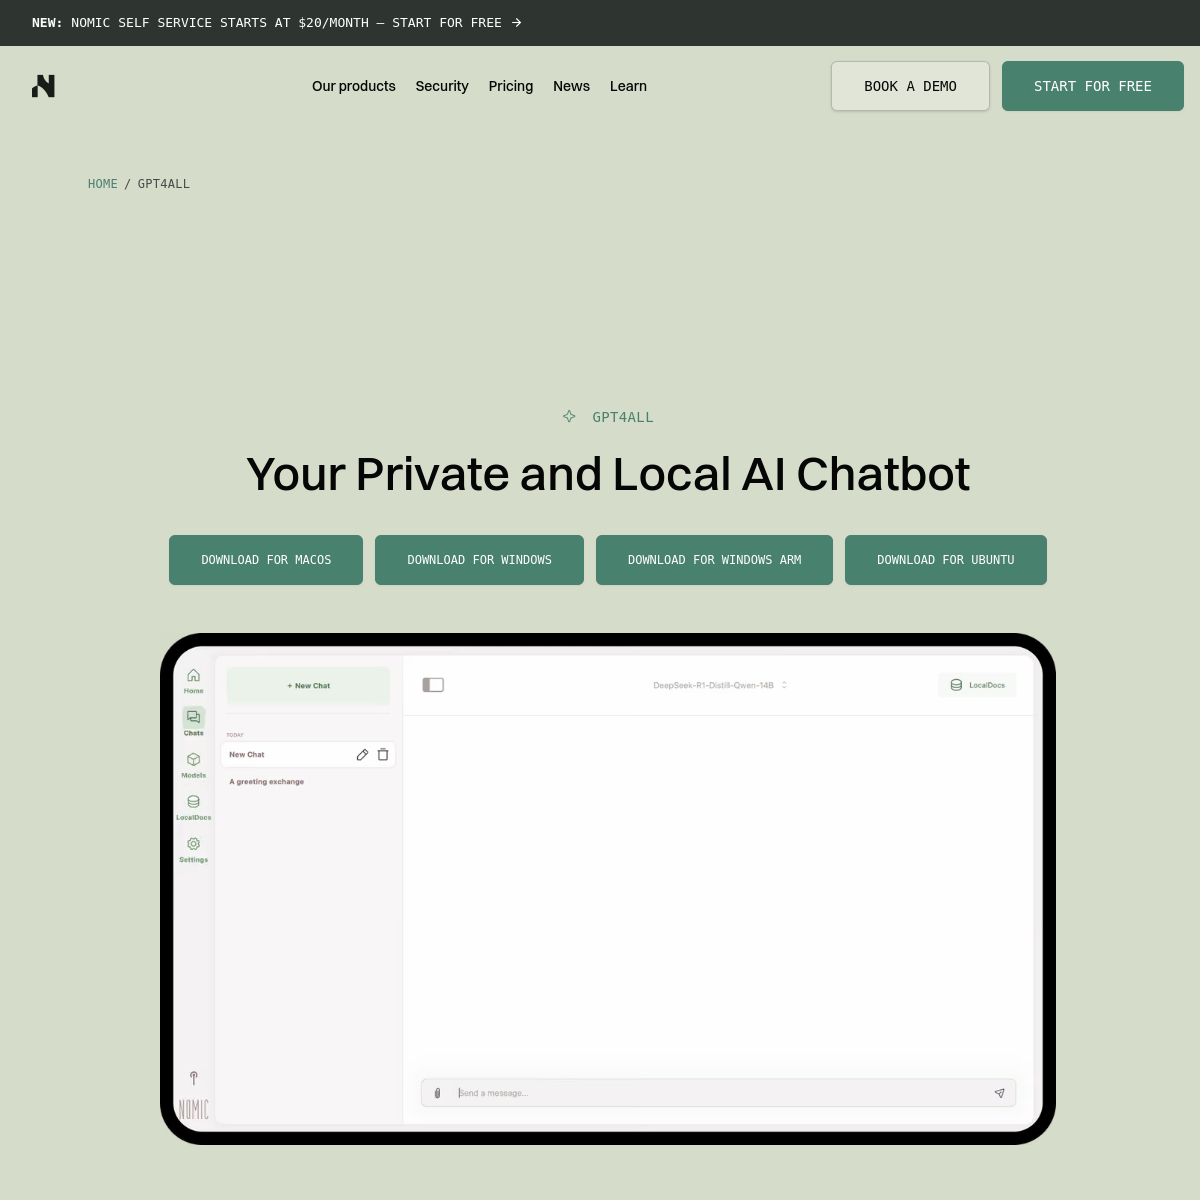Open the News section
Viewport: 1200px width, 1200px height.
click(x=571, y=86)
